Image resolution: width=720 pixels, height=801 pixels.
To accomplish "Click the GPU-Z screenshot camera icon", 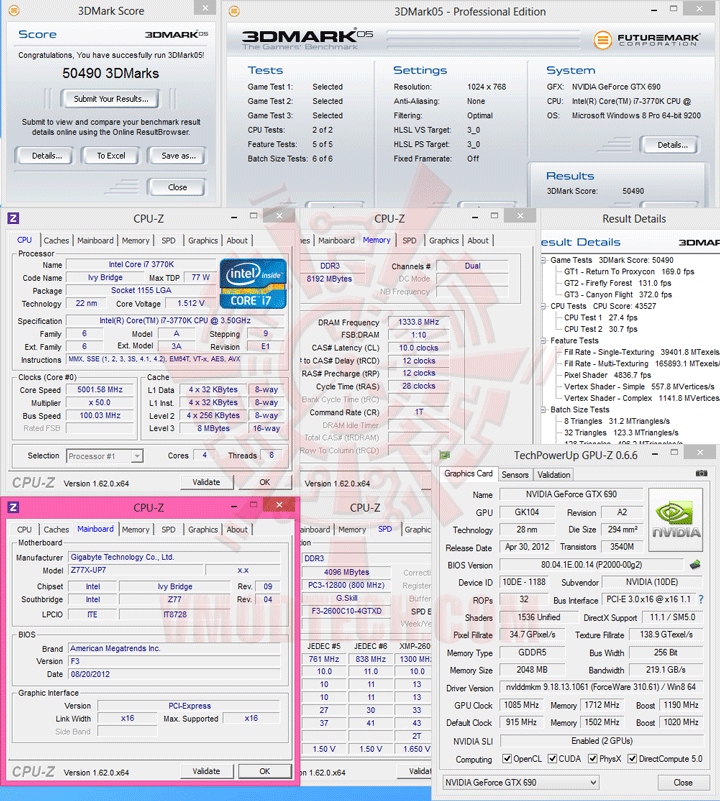I will (x=702, y=474).
